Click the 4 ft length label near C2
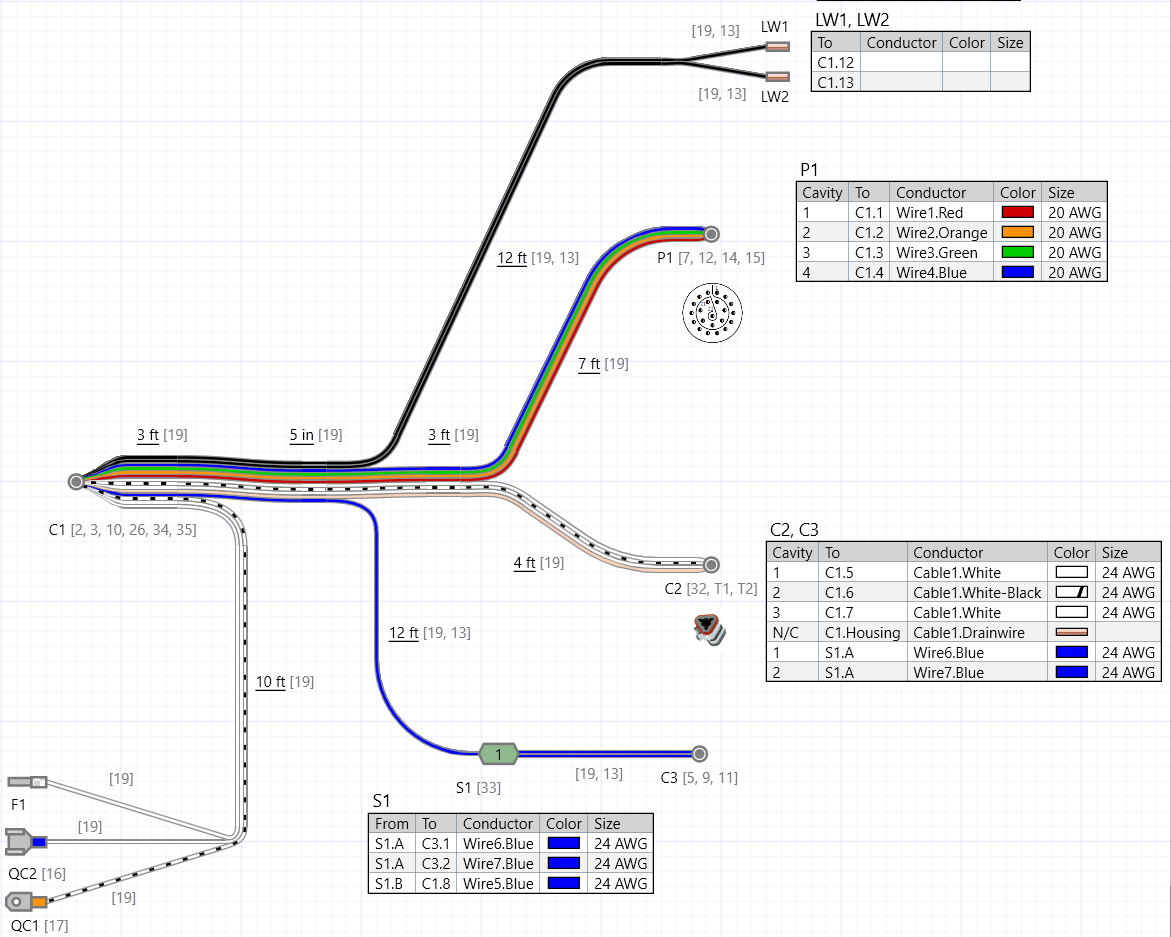 524,563
